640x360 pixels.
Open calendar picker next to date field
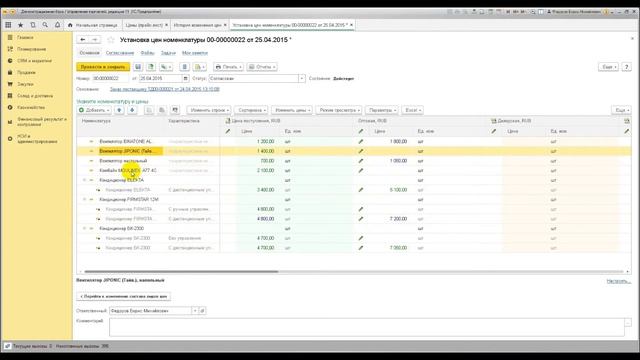point(186,78)
